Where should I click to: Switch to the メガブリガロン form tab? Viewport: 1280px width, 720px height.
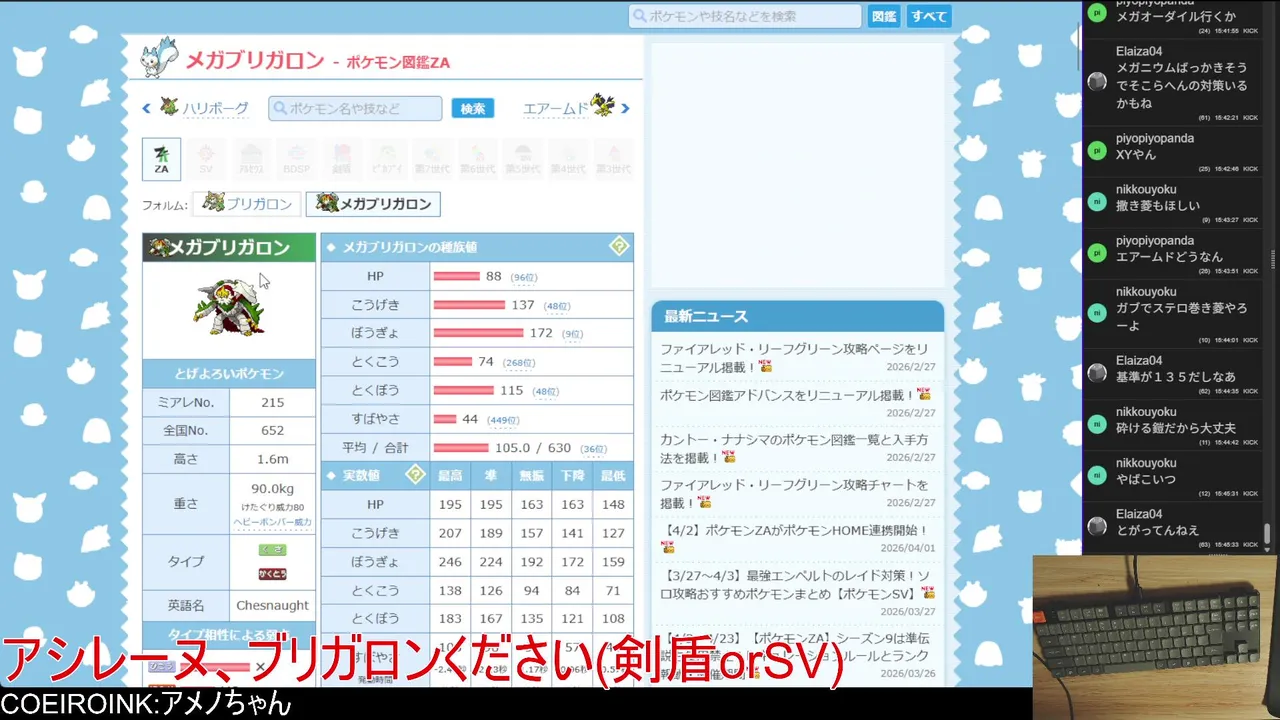click(x=373, y=204)
